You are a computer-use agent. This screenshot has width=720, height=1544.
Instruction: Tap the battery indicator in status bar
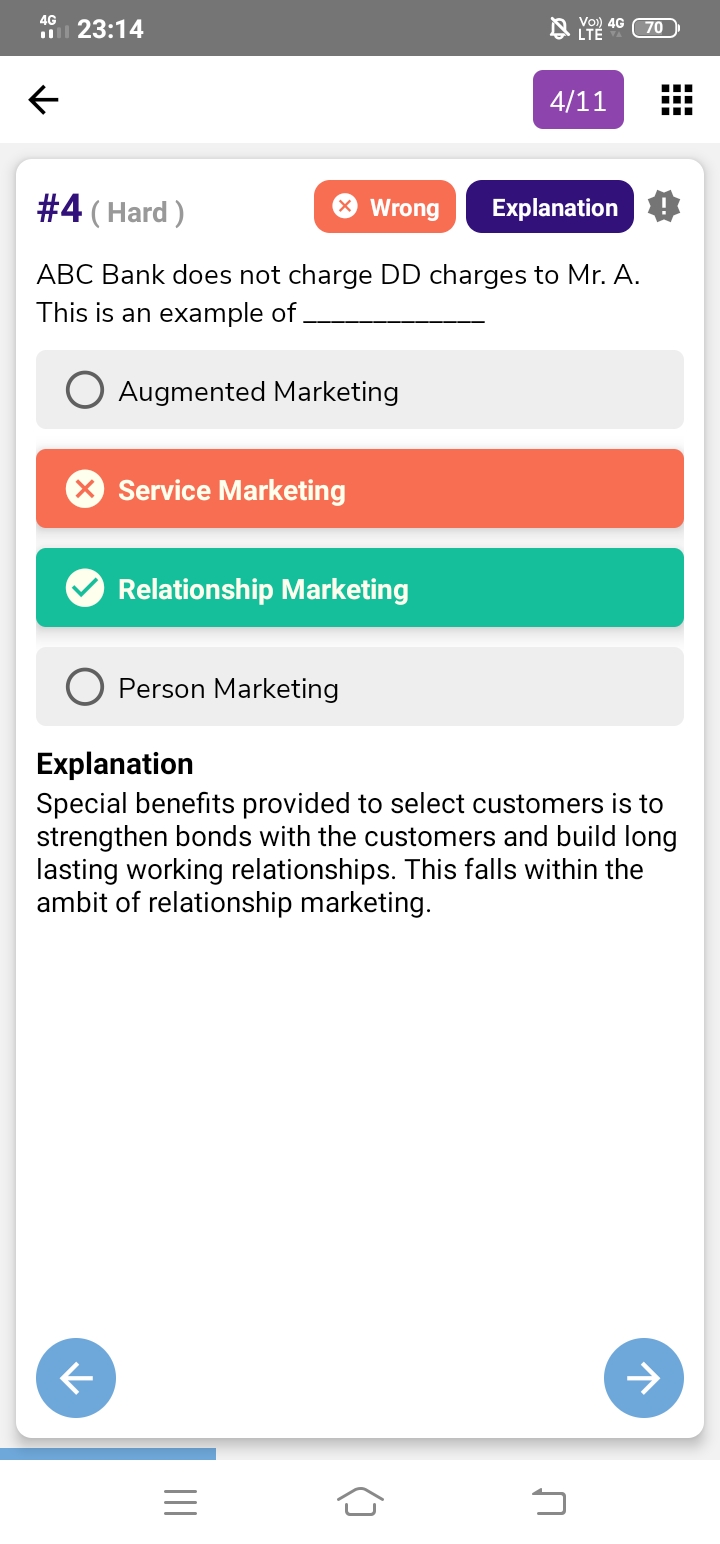point(656,28)
